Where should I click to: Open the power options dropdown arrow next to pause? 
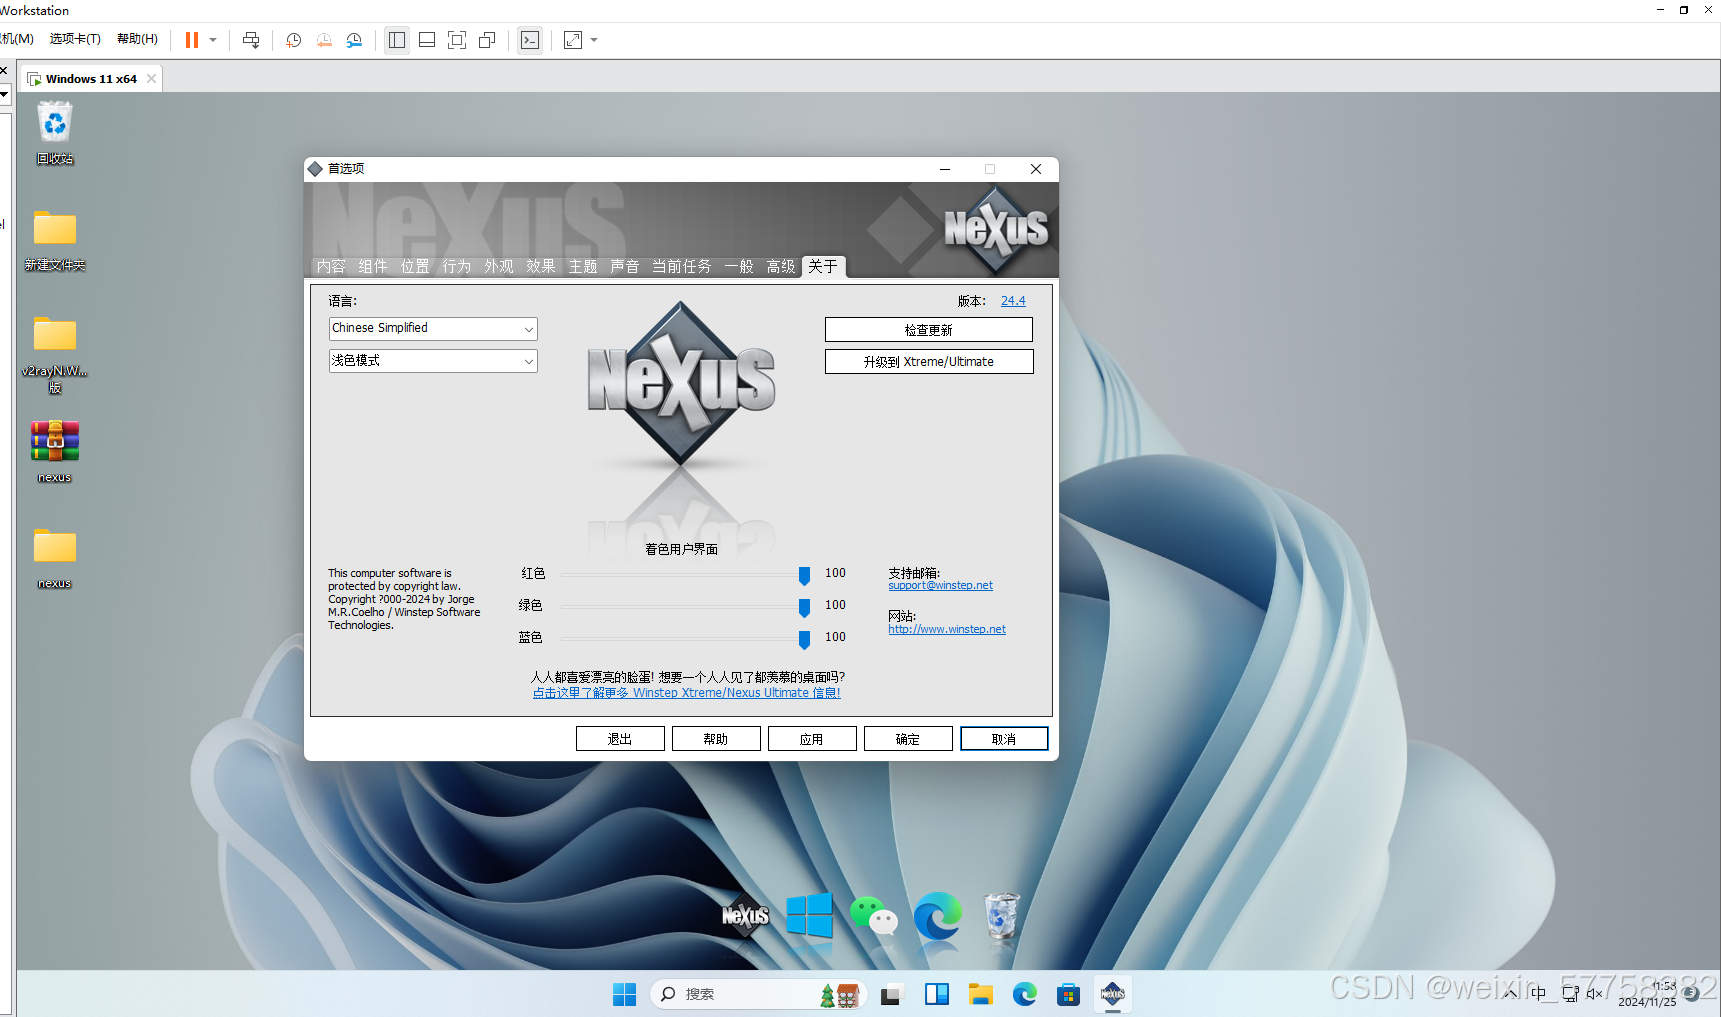point(213,40)
